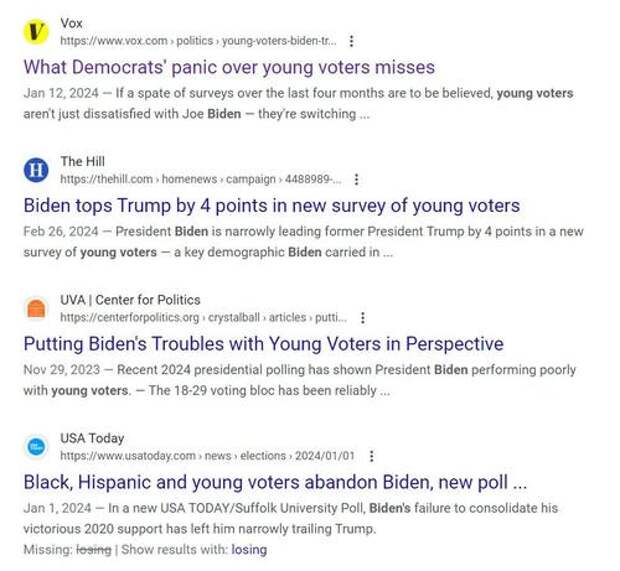Click the USA Today favicon icon
Screen dimensions: 620x571
point(36,446)
